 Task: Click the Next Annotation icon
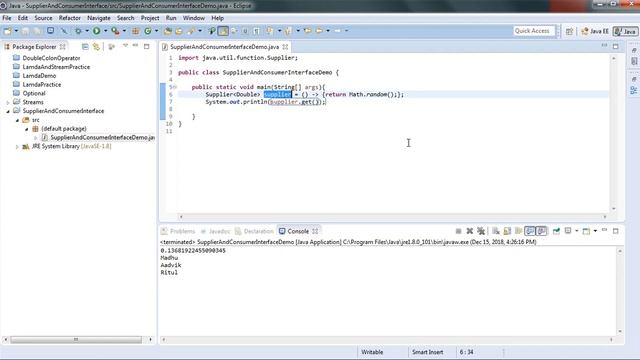269,31
